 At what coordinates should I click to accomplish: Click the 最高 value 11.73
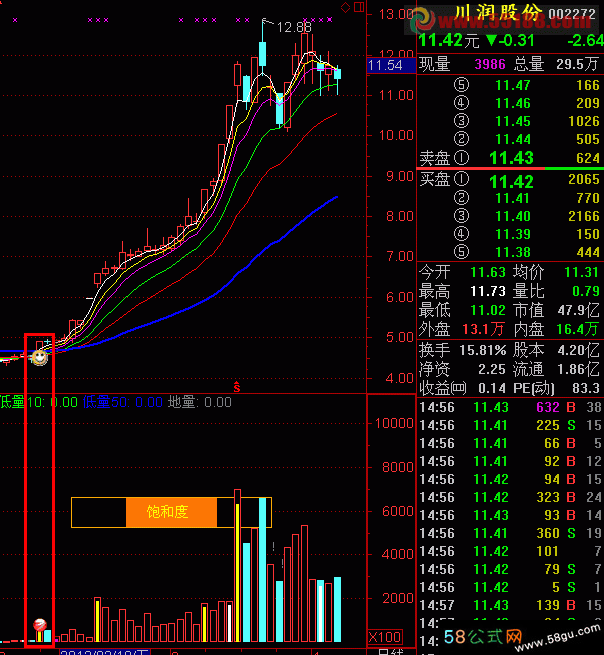(487, 291)
